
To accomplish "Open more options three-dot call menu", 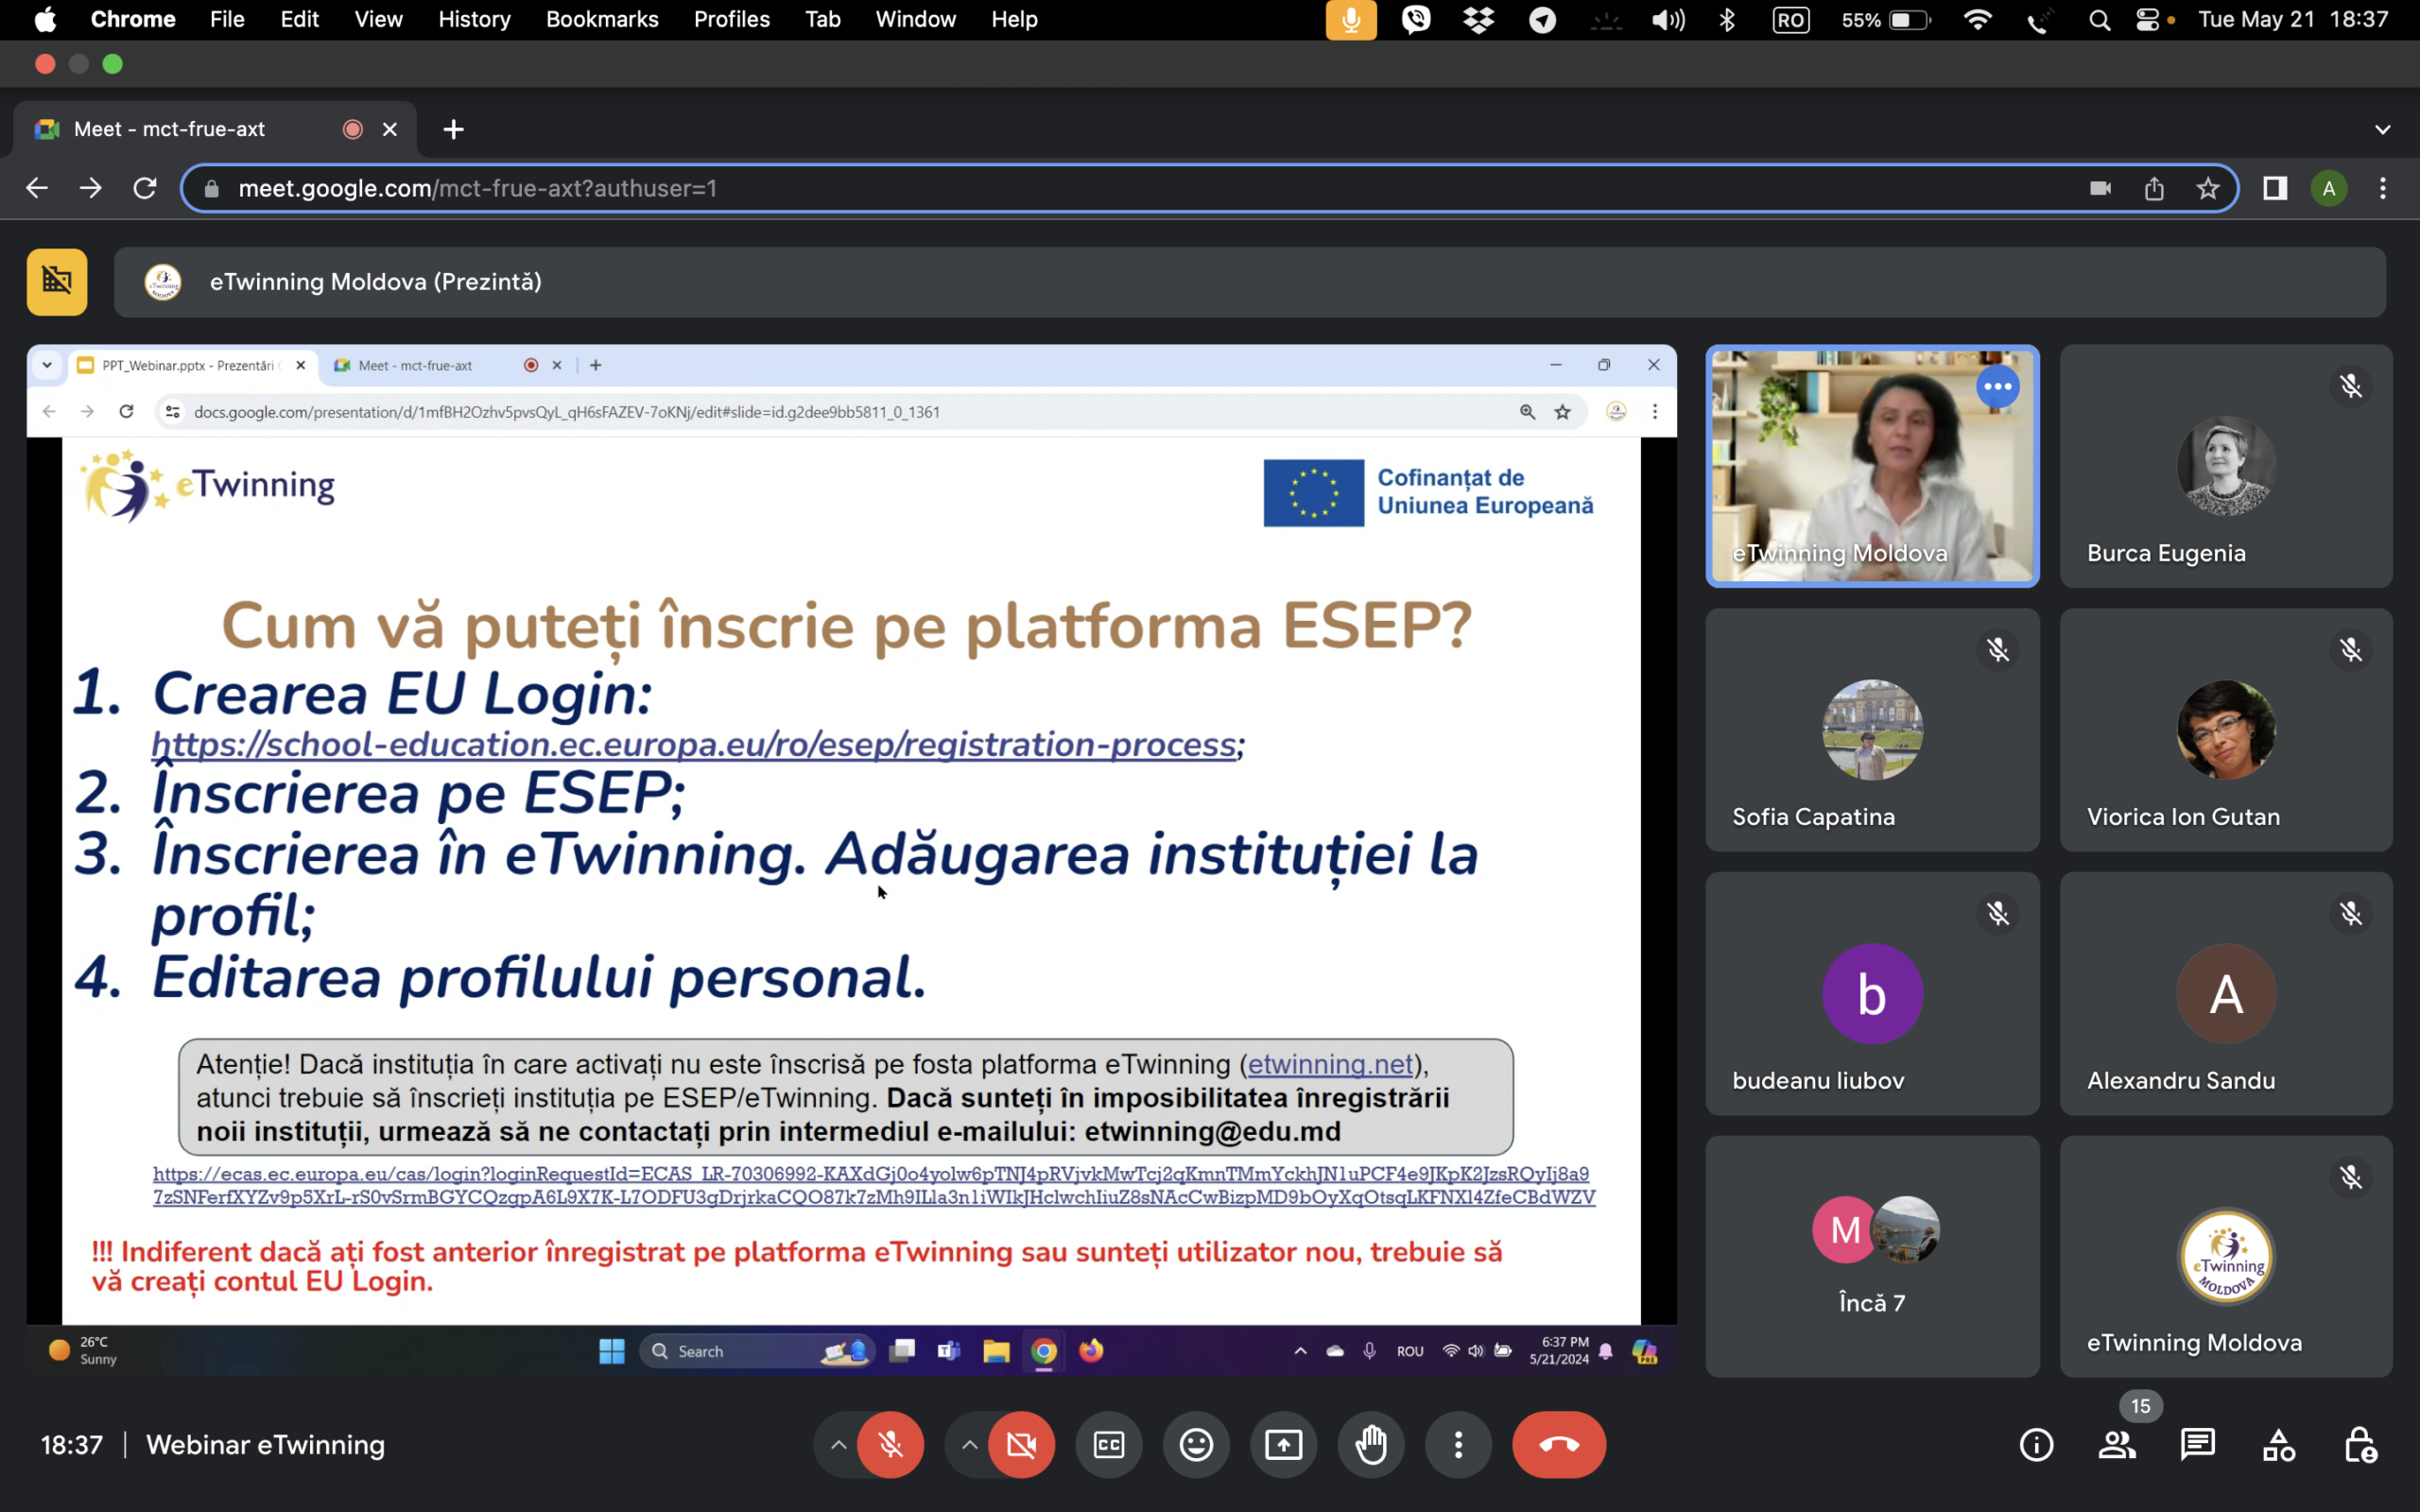I will [1458, 1444].
